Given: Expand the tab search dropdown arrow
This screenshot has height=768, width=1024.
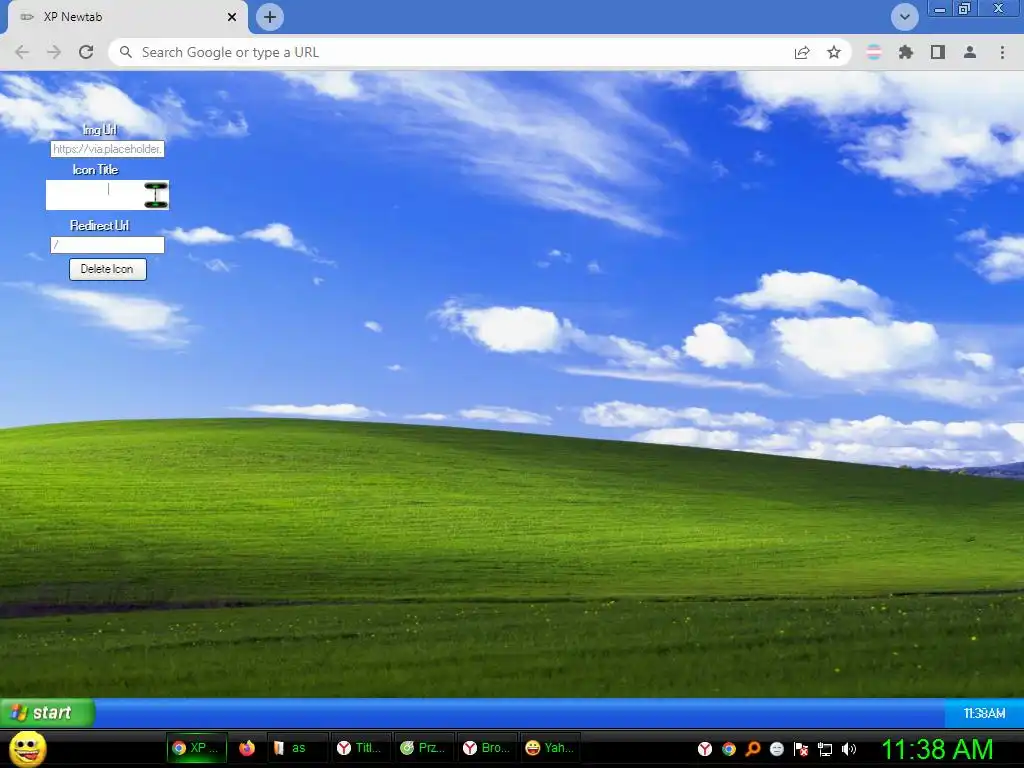Looking at the screenshot, I should pyautogui.click(x=904, y=17).
